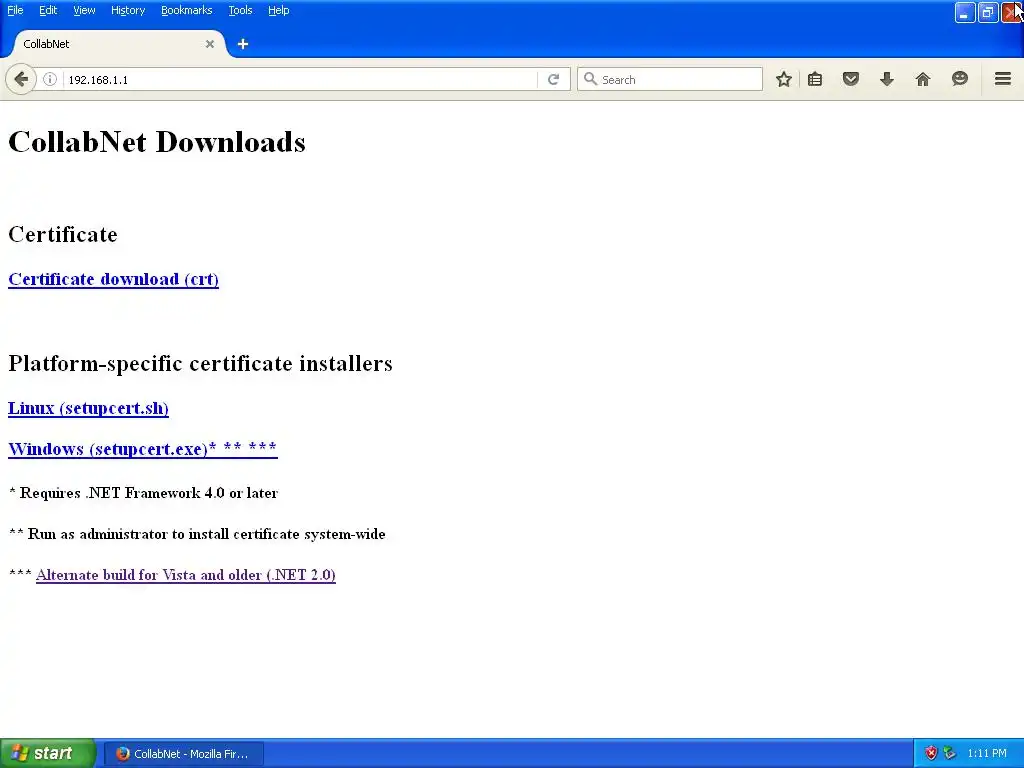Open the File menu
Screen dimensions: 1024x768
tap(15, 10)
